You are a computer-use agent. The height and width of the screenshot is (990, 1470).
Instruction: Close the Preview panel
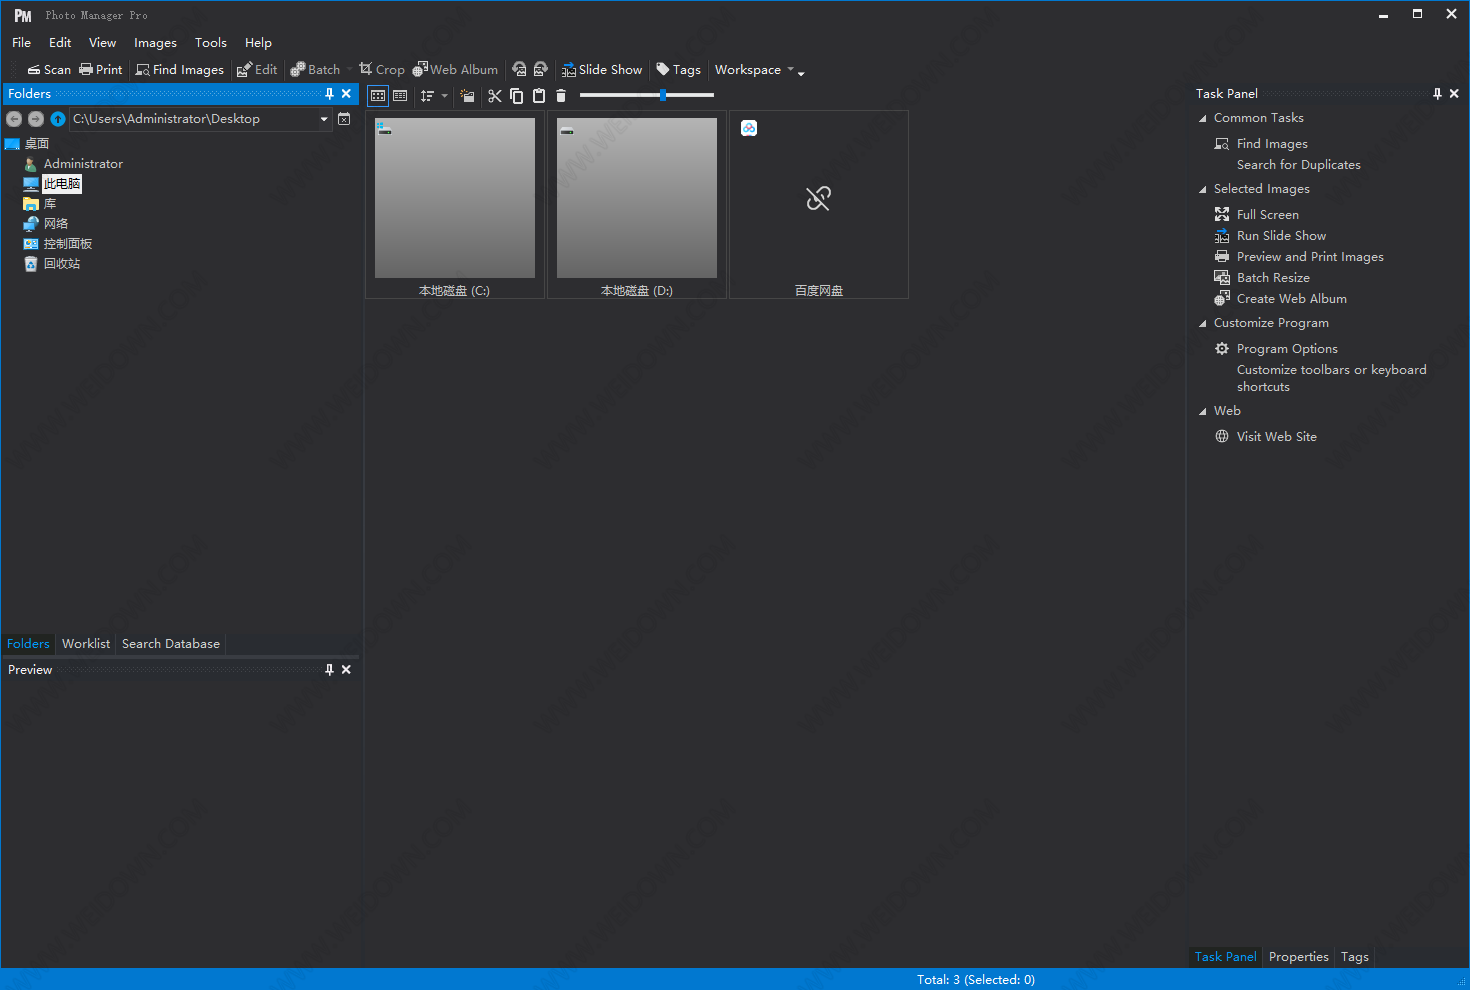tap(346, 670)
